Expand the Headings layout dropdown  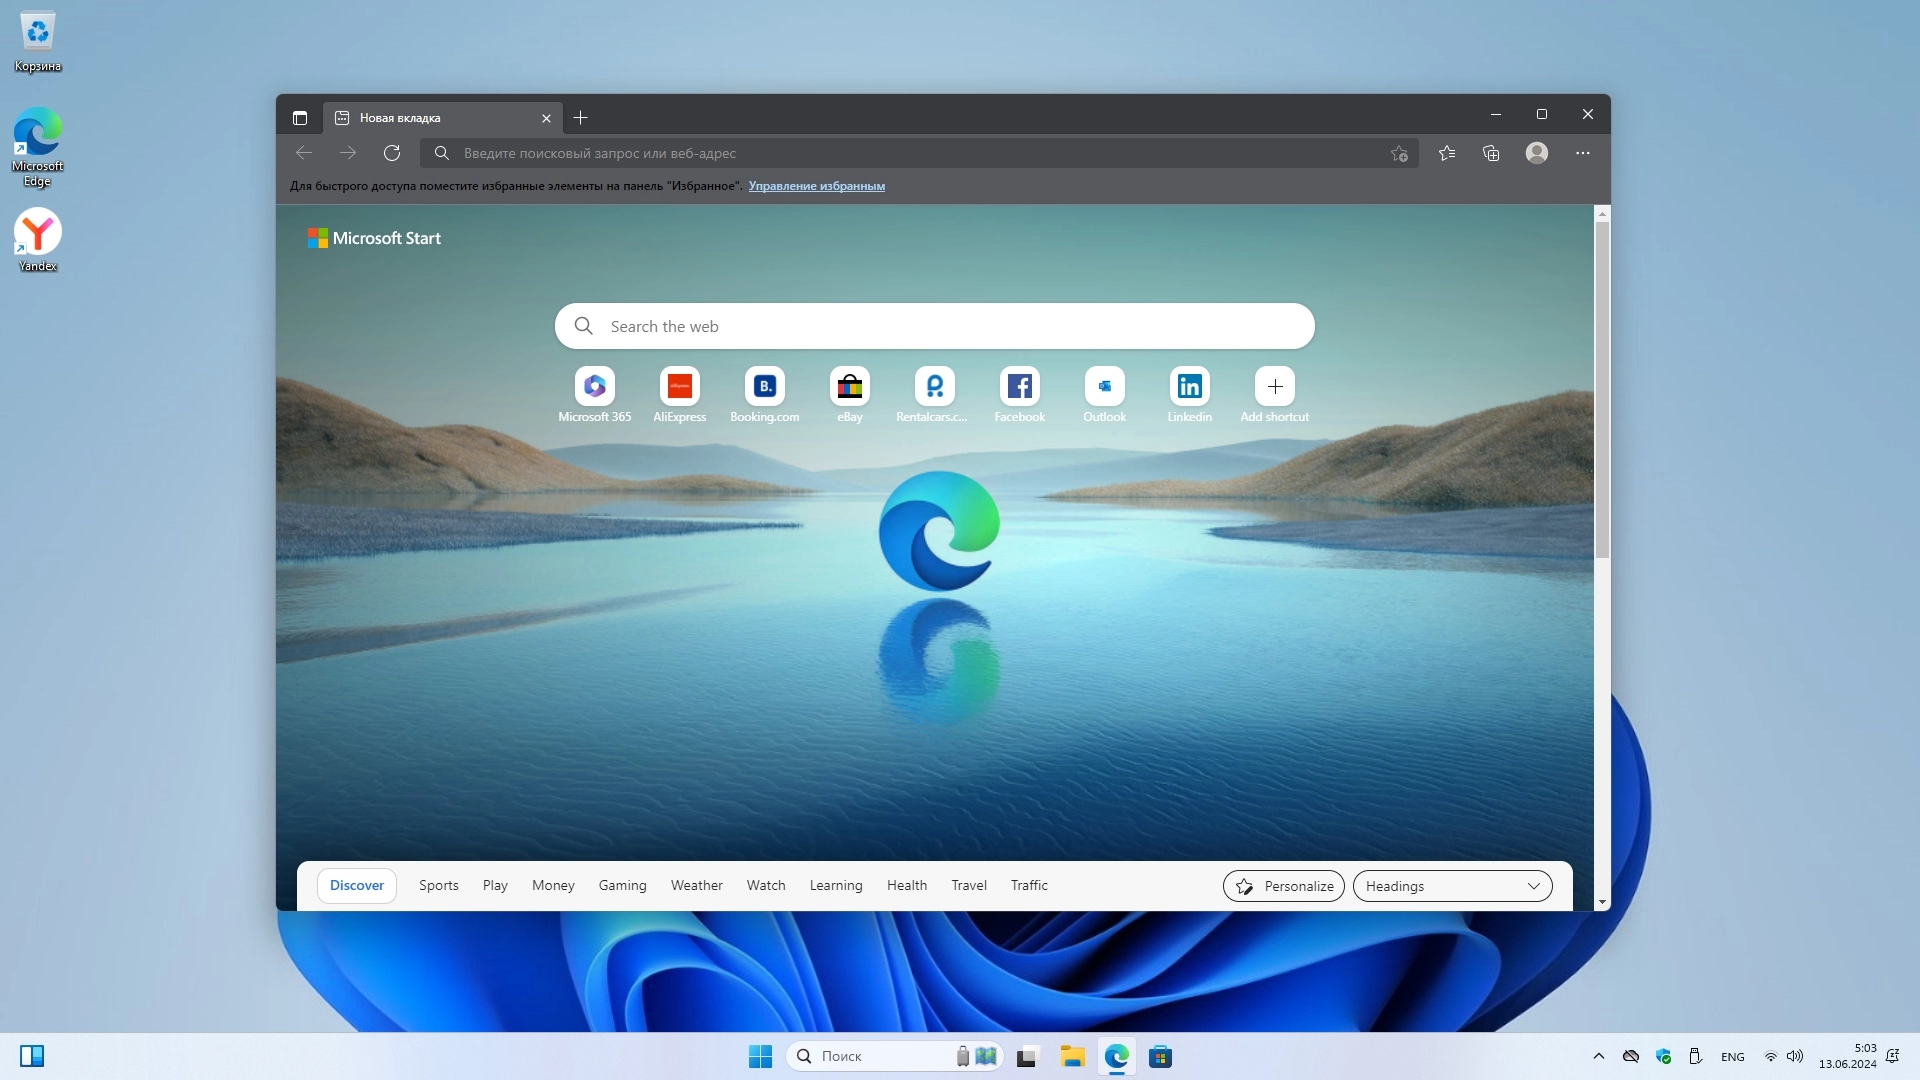(x=1452, y=886)
